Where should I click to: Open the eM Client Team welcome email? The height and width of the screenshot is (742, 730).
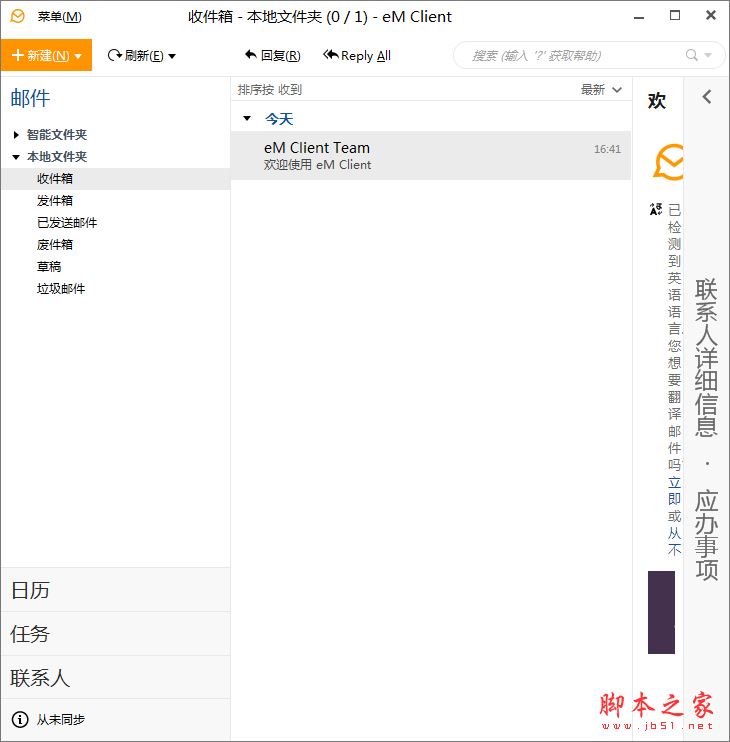[x=430, y=156]
